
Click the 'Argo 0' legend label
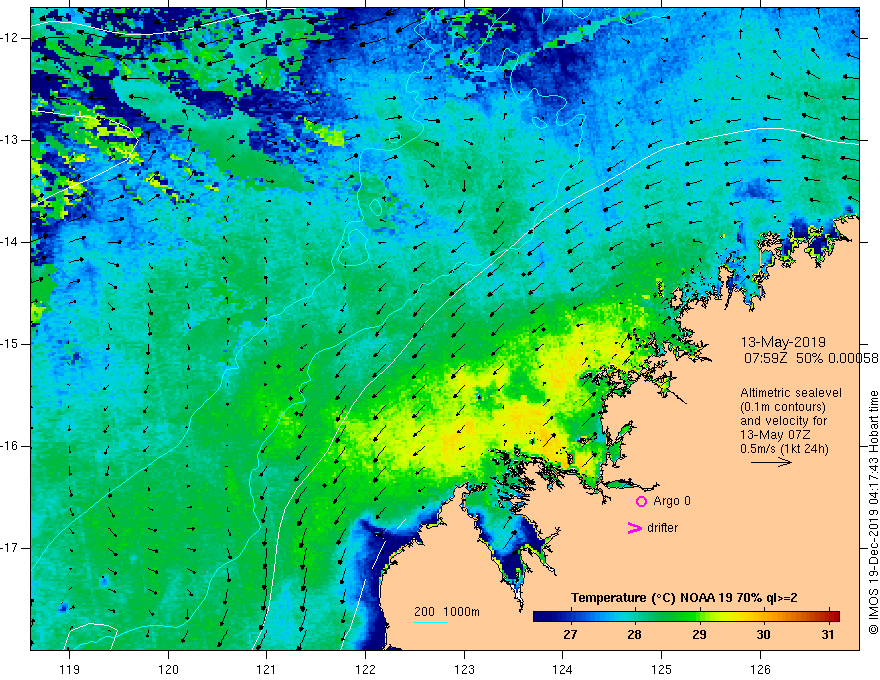[672, 501]
